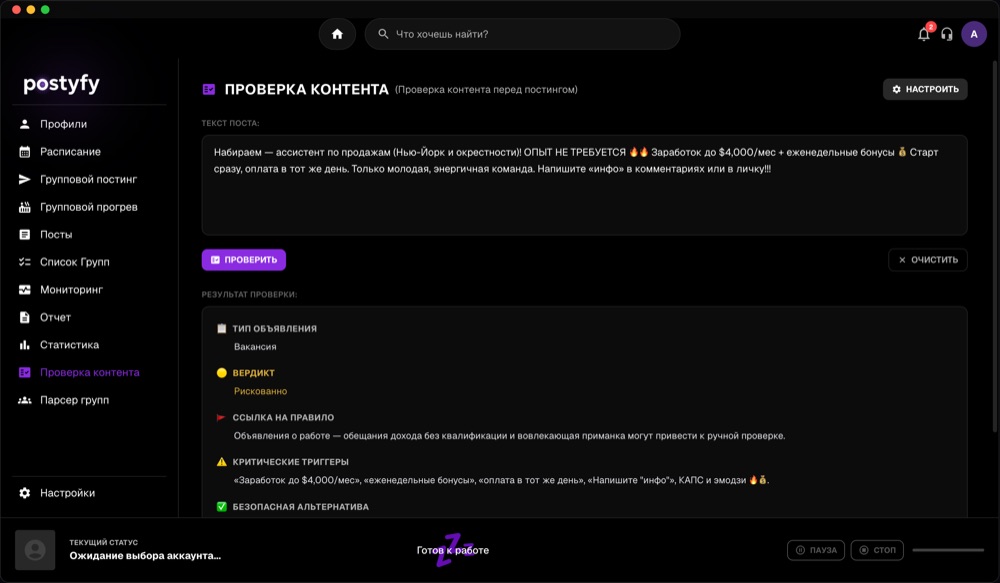Viewport: 1000px width, 583px height.
Task: Click the critical triggers list text
Action: (x=501, y=480)
